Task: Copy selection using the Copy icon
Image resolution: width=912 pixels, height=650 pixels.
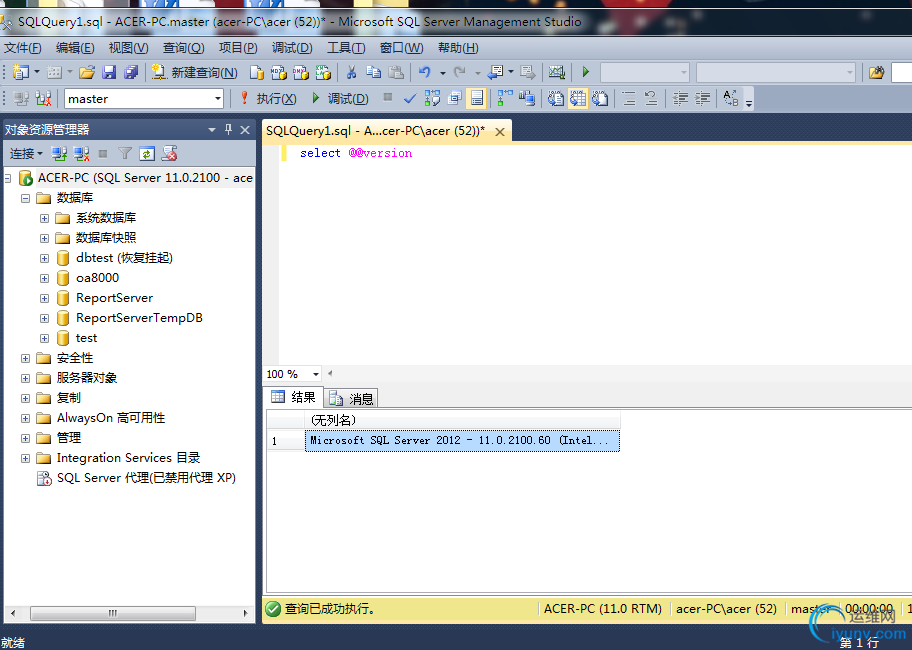Action: click(373, 72)
